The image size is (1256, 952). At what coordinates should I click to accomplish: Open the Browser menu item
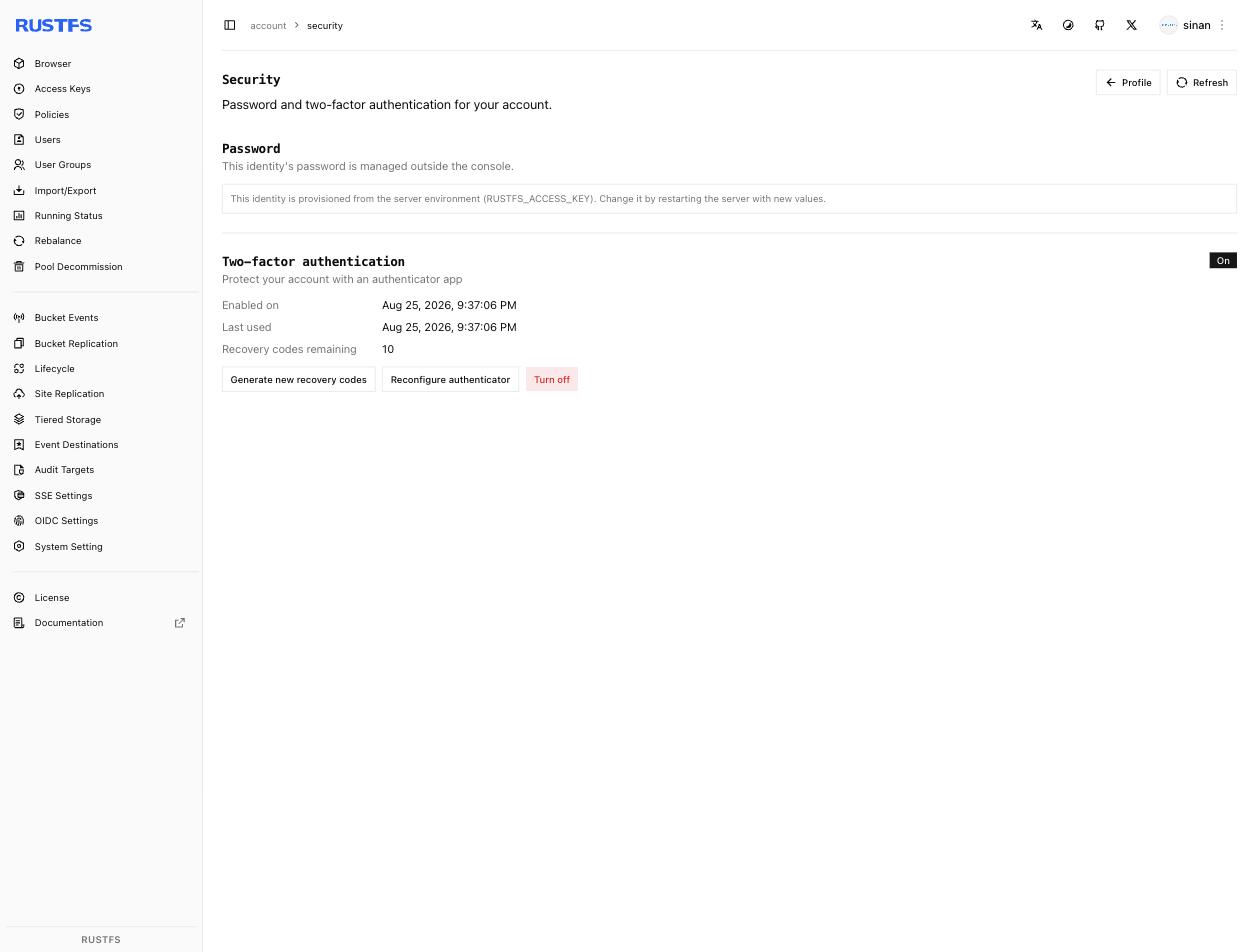101,63
